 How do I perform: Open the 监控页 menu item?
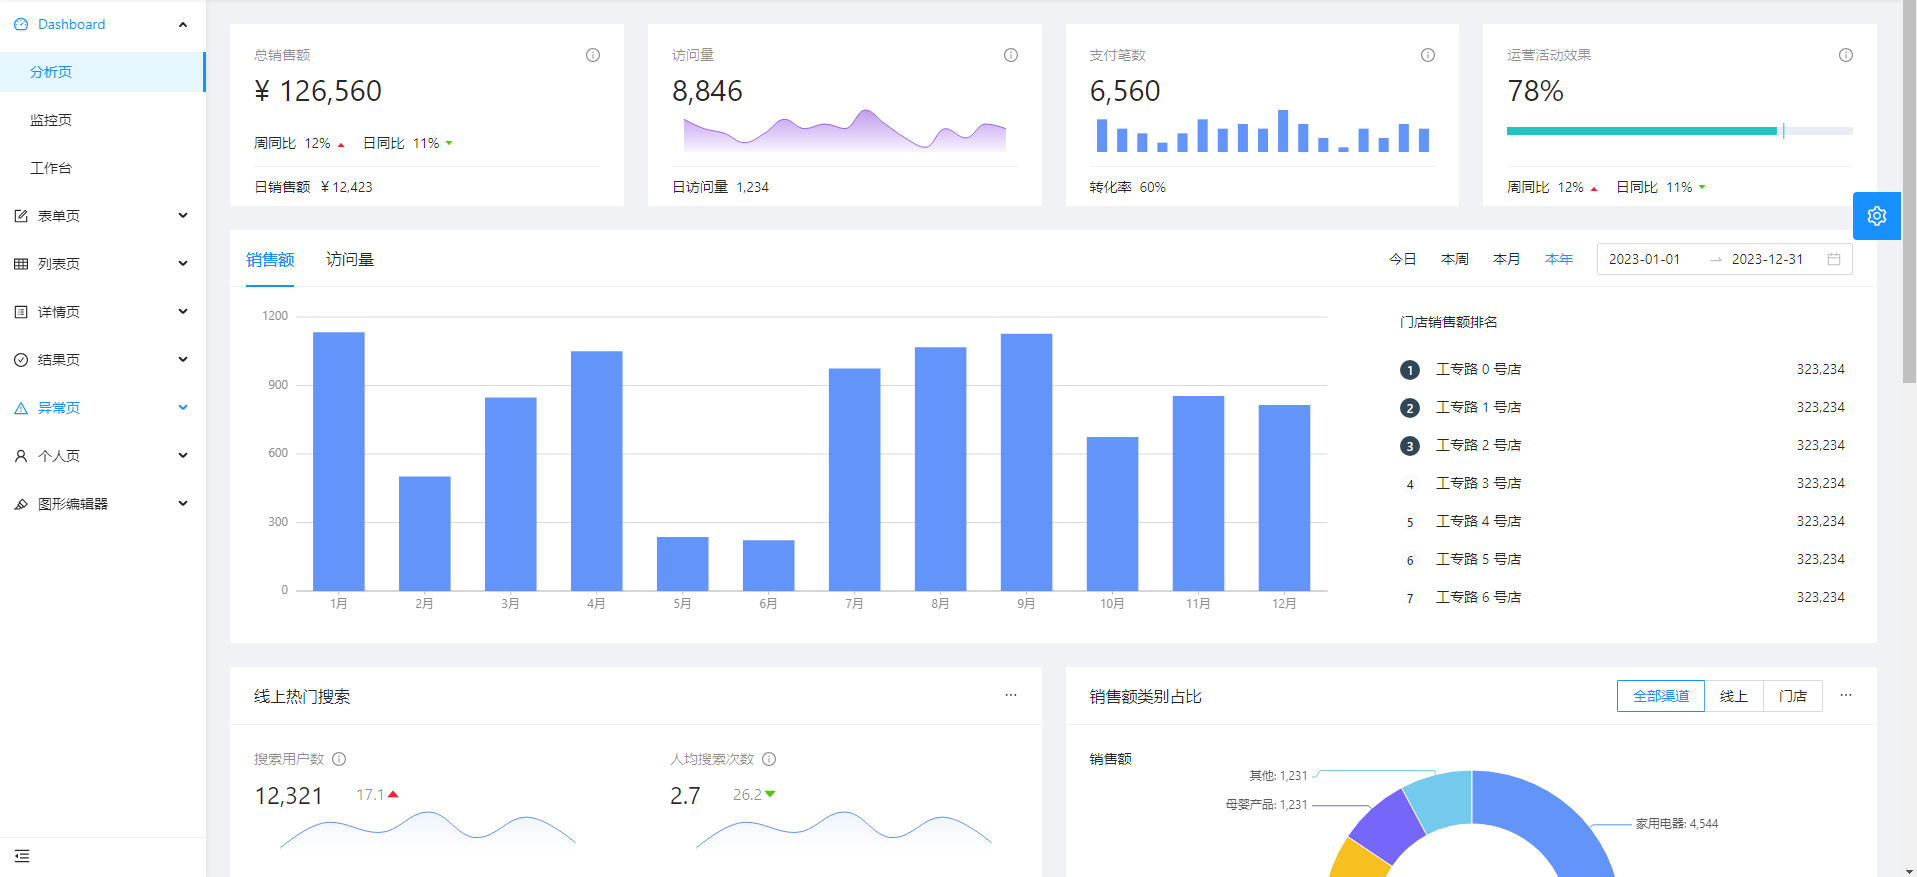pos(102,120)
